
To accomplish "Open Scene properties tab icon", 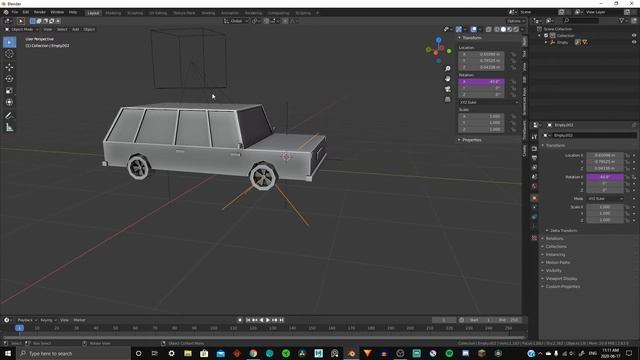I will click(534, 177).
